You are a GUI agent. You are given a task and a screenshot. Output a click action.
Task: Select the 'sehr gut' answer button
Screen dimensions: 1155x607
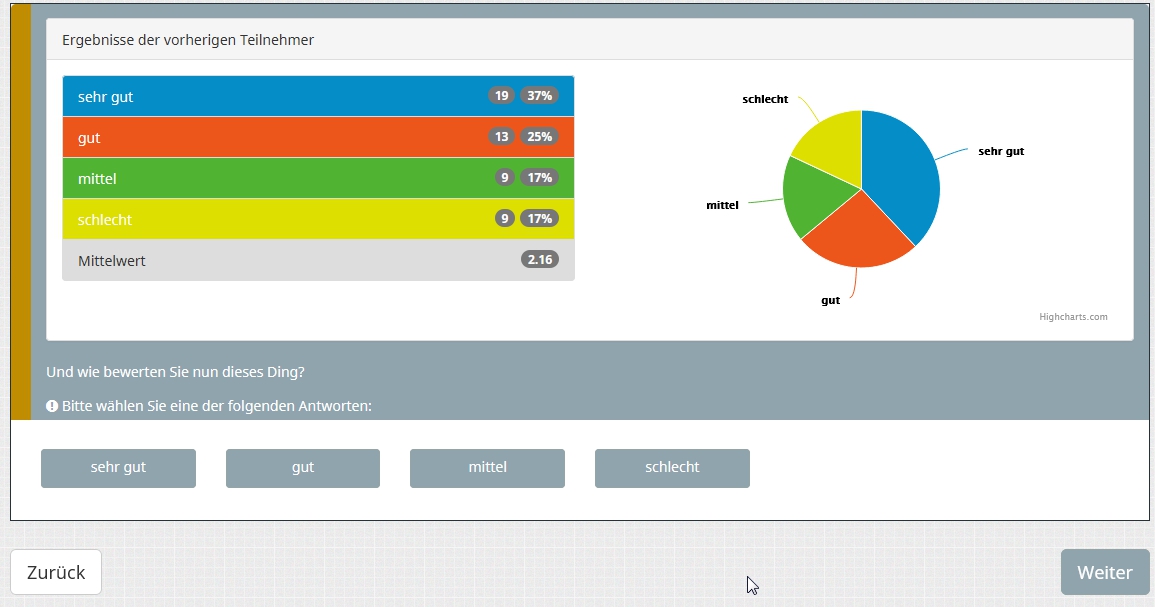click(118, 468)
